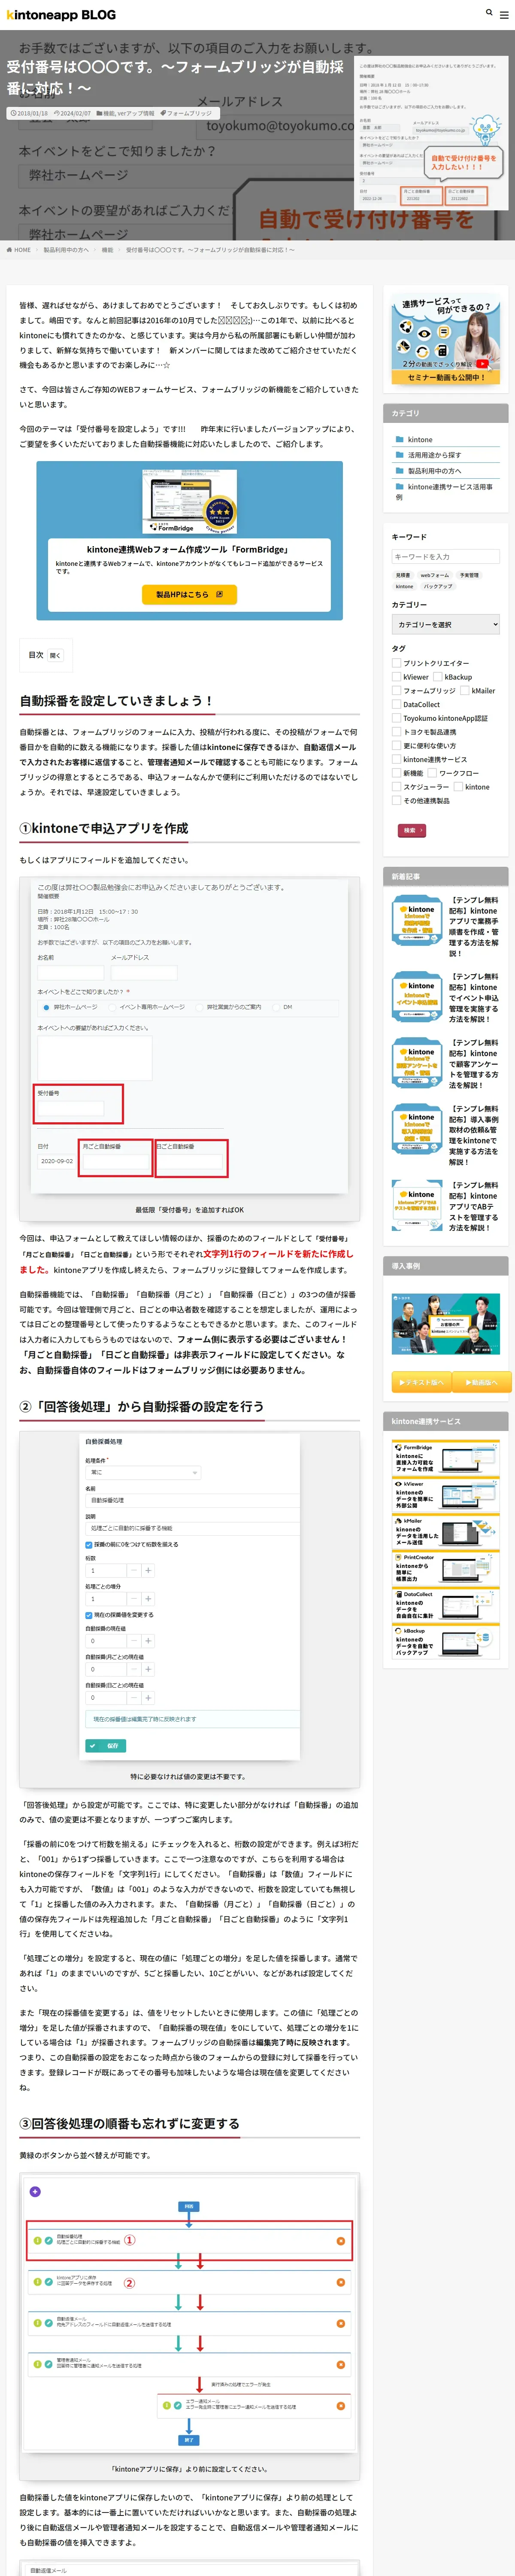
Task: Click HOME in the breadcrumb
Action: pos(22,250)
